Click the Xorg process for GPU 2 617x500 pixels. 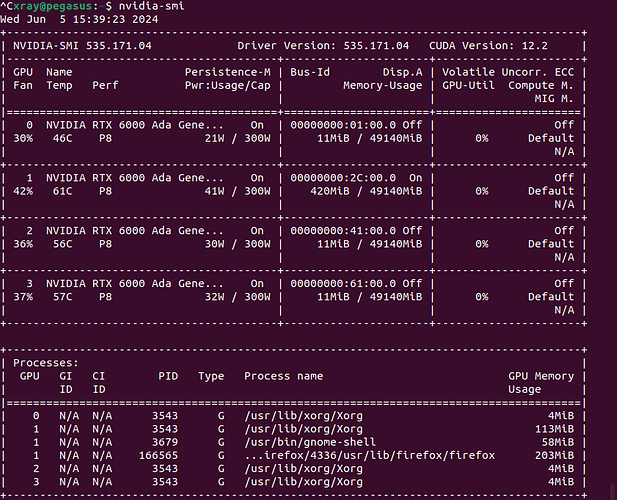point(303,469)
